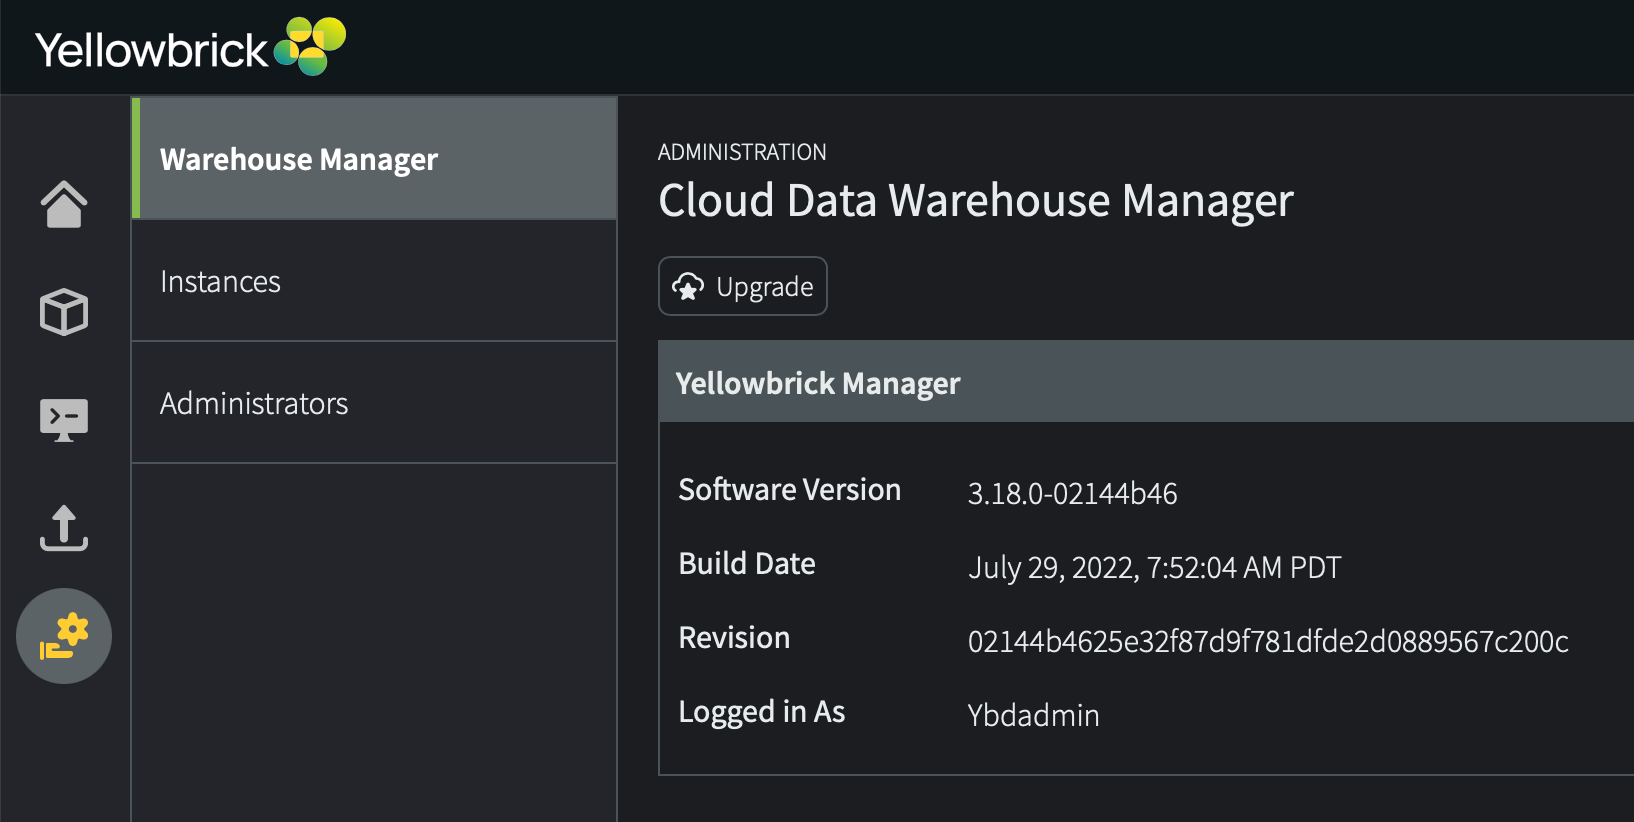This screenshot has width=1634, height=822.
Task: Click the Yellowbrick Manager panel header
Action: [1146, 382]
